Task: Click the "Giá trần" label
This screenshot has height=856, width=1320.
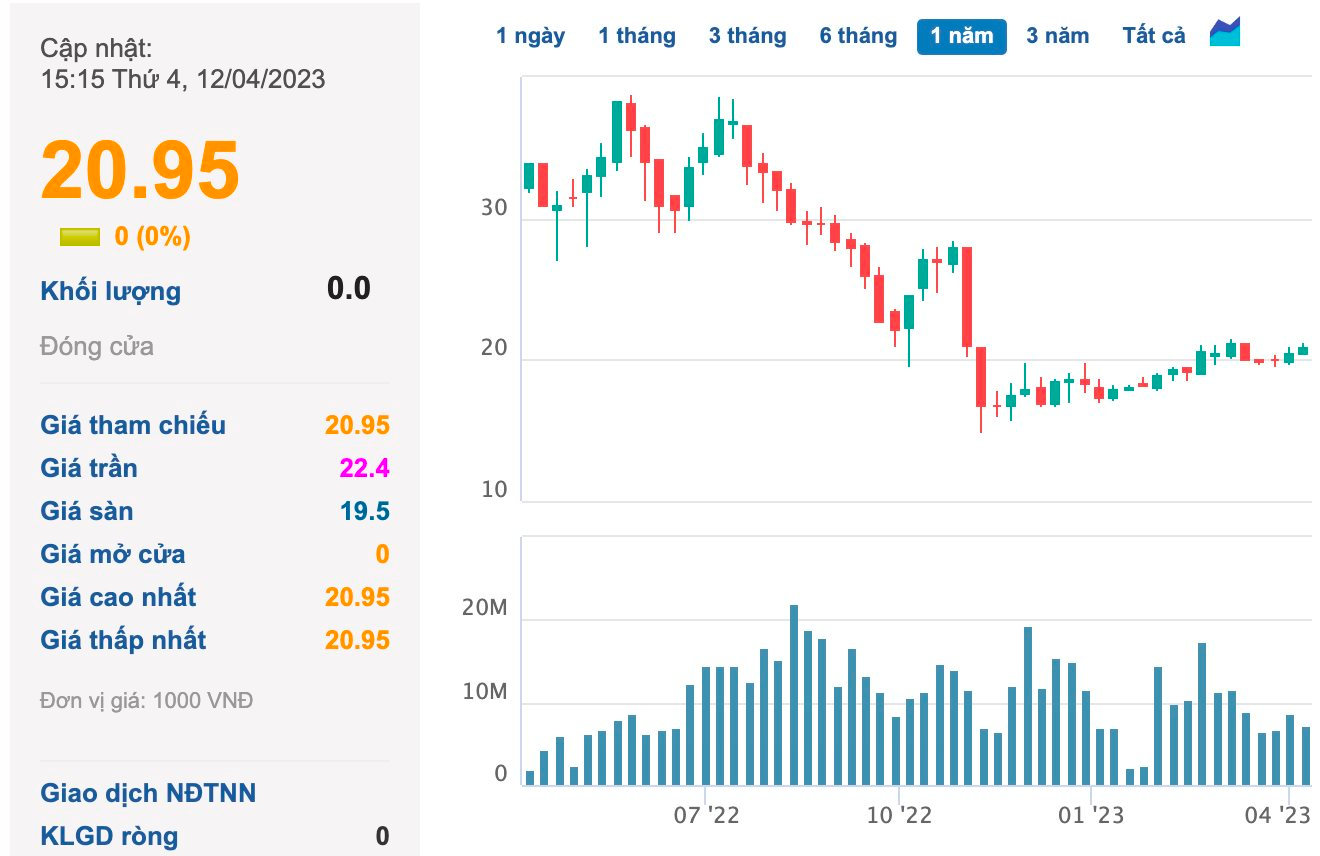Action: (x=89, y=468)
